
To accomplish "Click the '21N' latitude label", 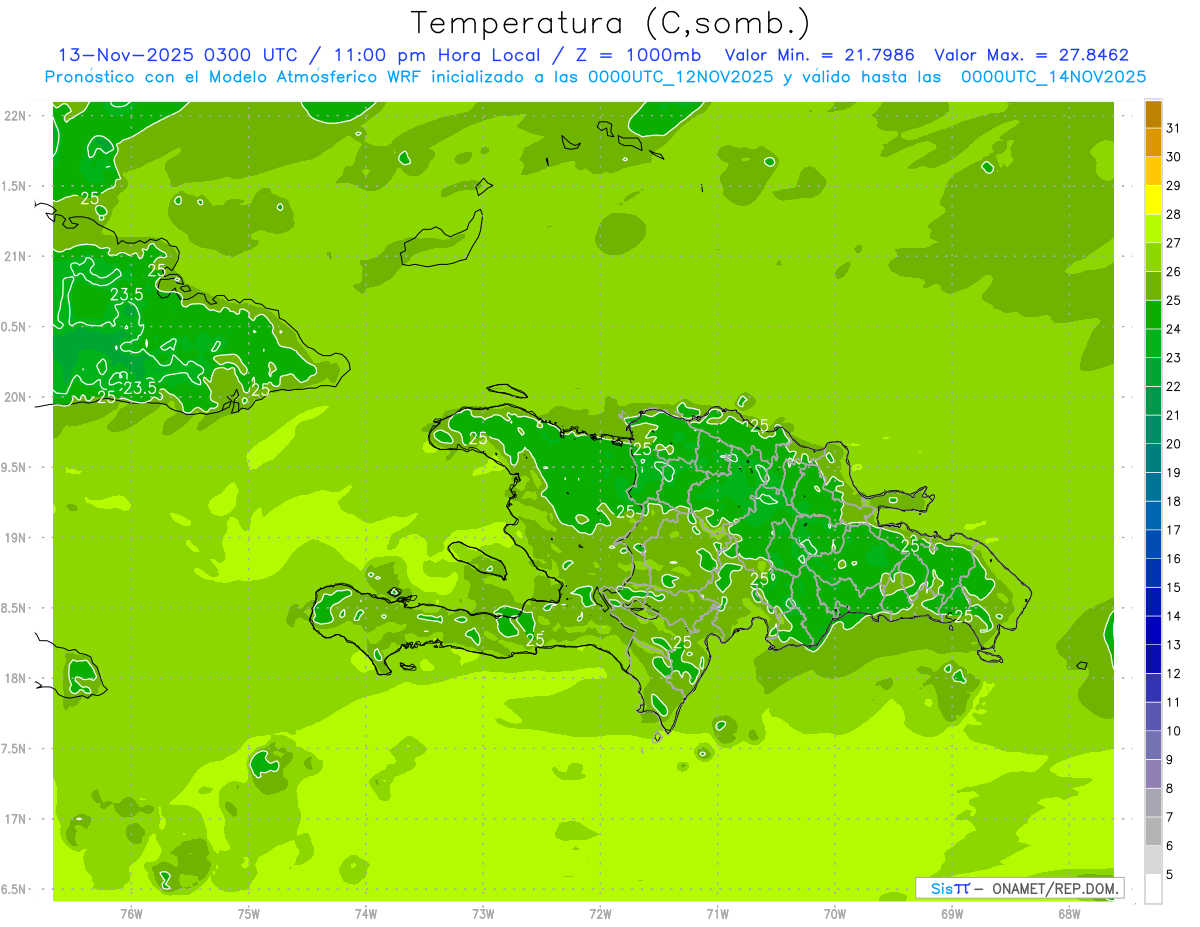I will tap(17, 256).
